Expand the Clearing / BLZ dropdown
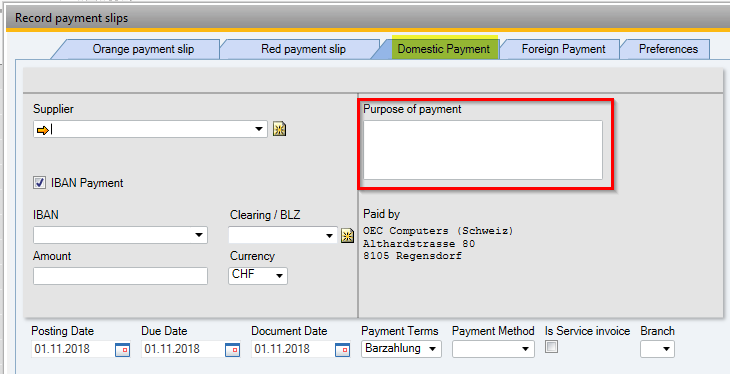 329,235
